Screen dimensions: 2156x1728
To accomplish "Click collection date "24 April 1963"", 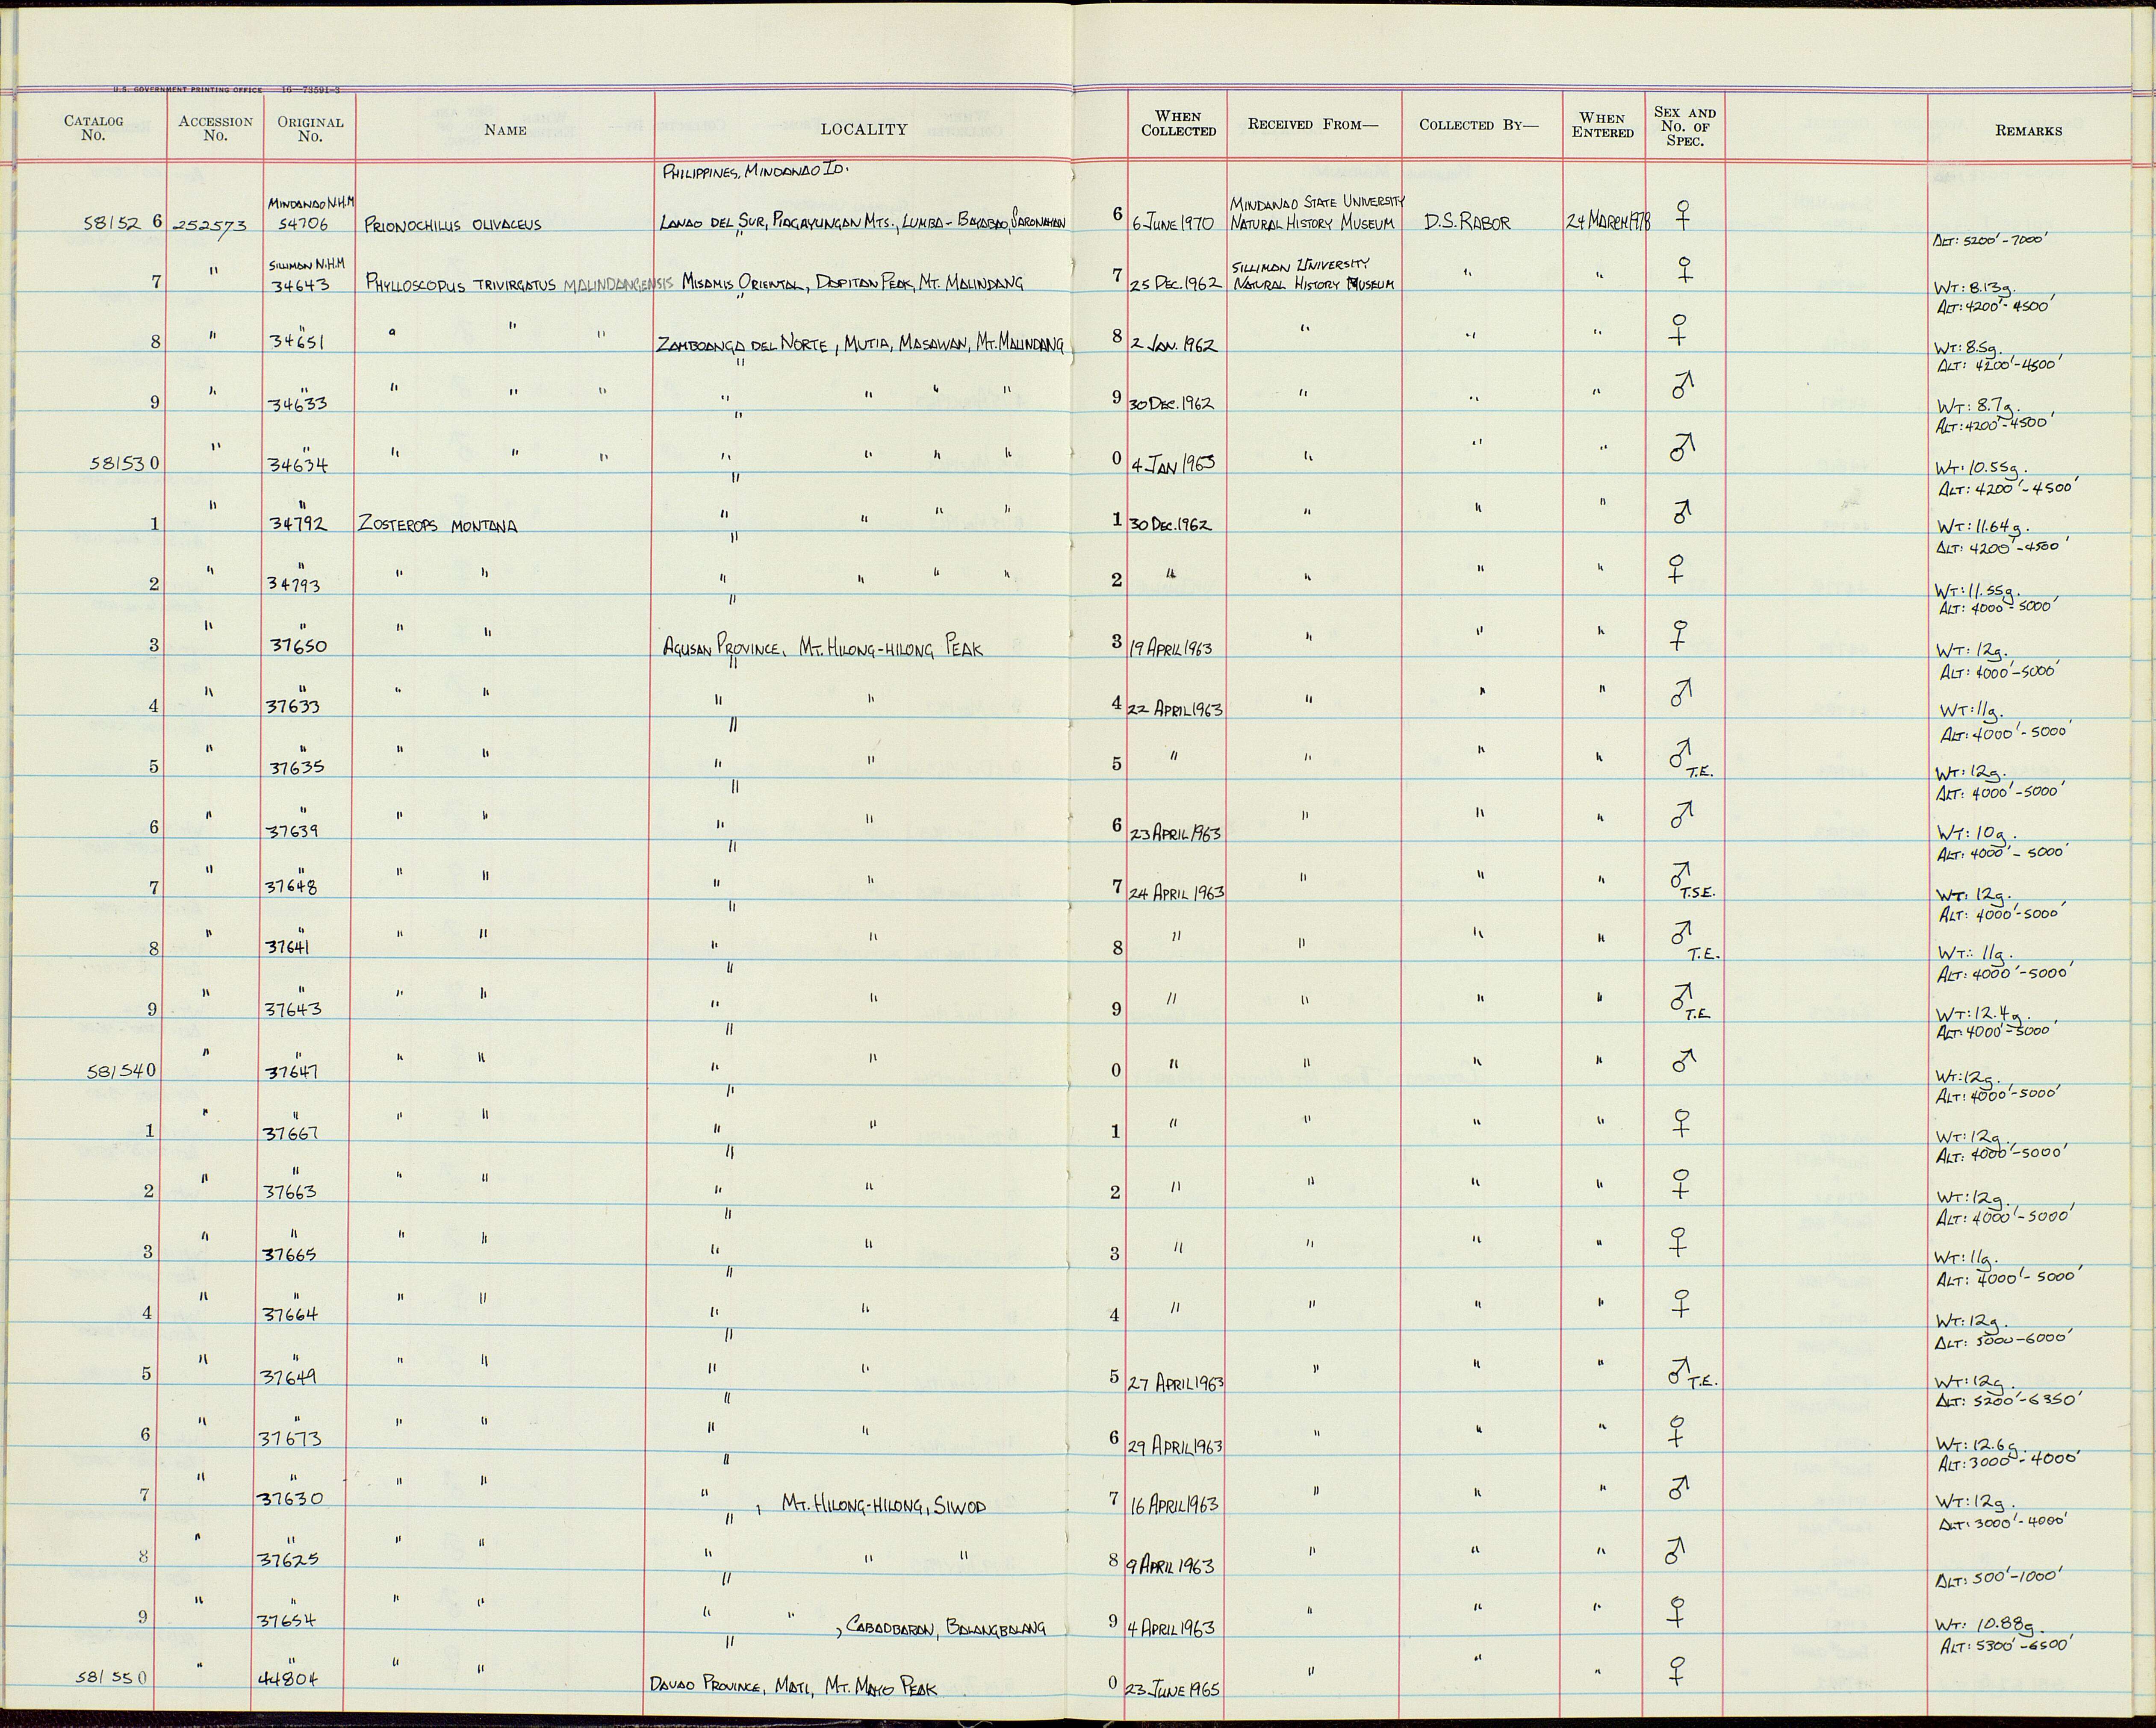I will [x=1176, y=893].
